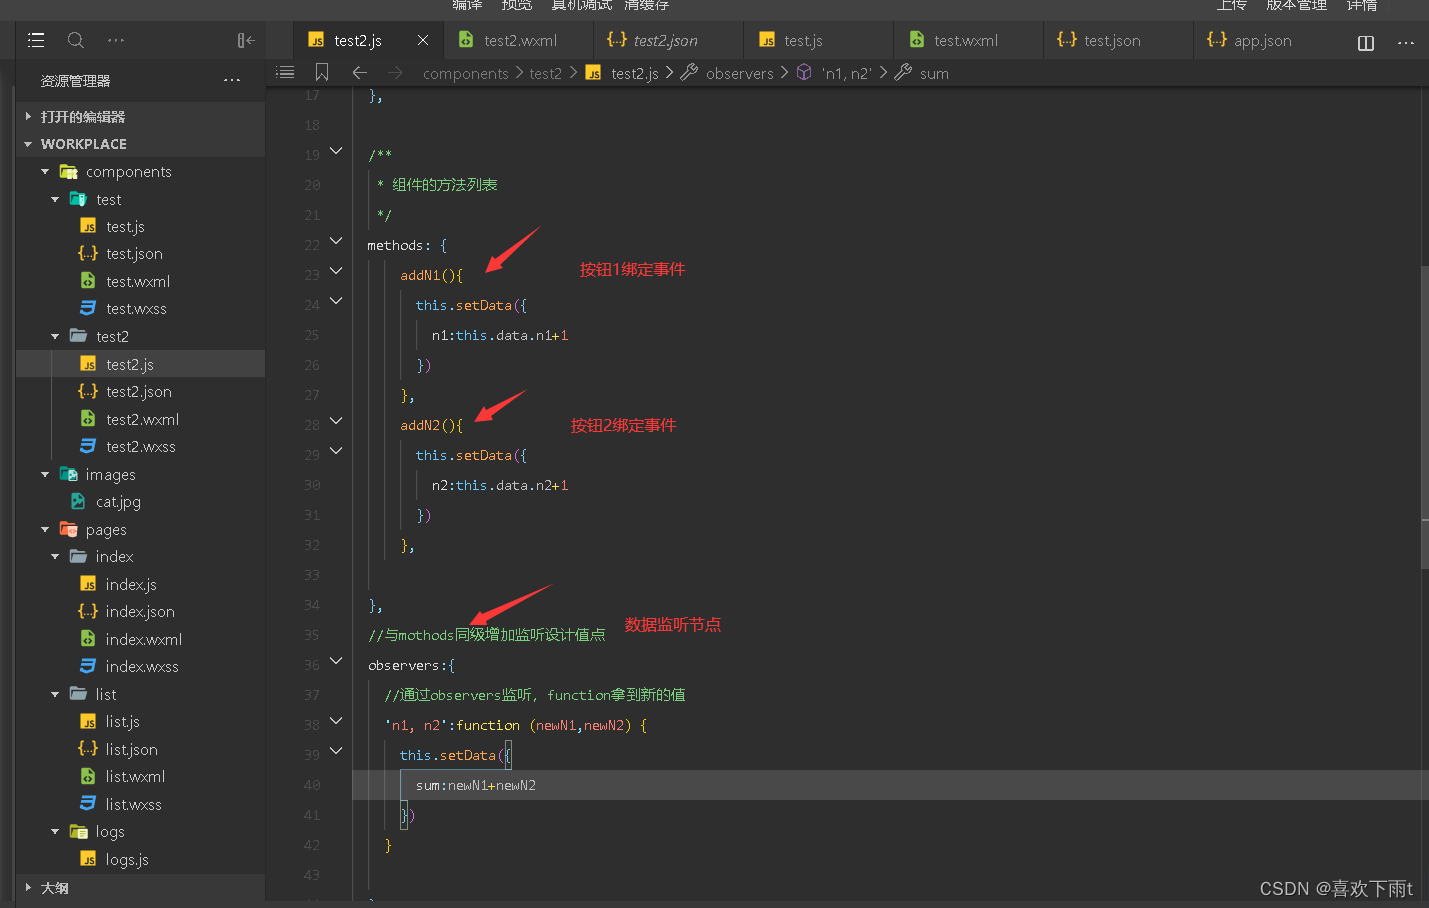This screenshot has width=1429, height=908.
Task: Open index.wxml in file tree
Action: click(140, 639)
